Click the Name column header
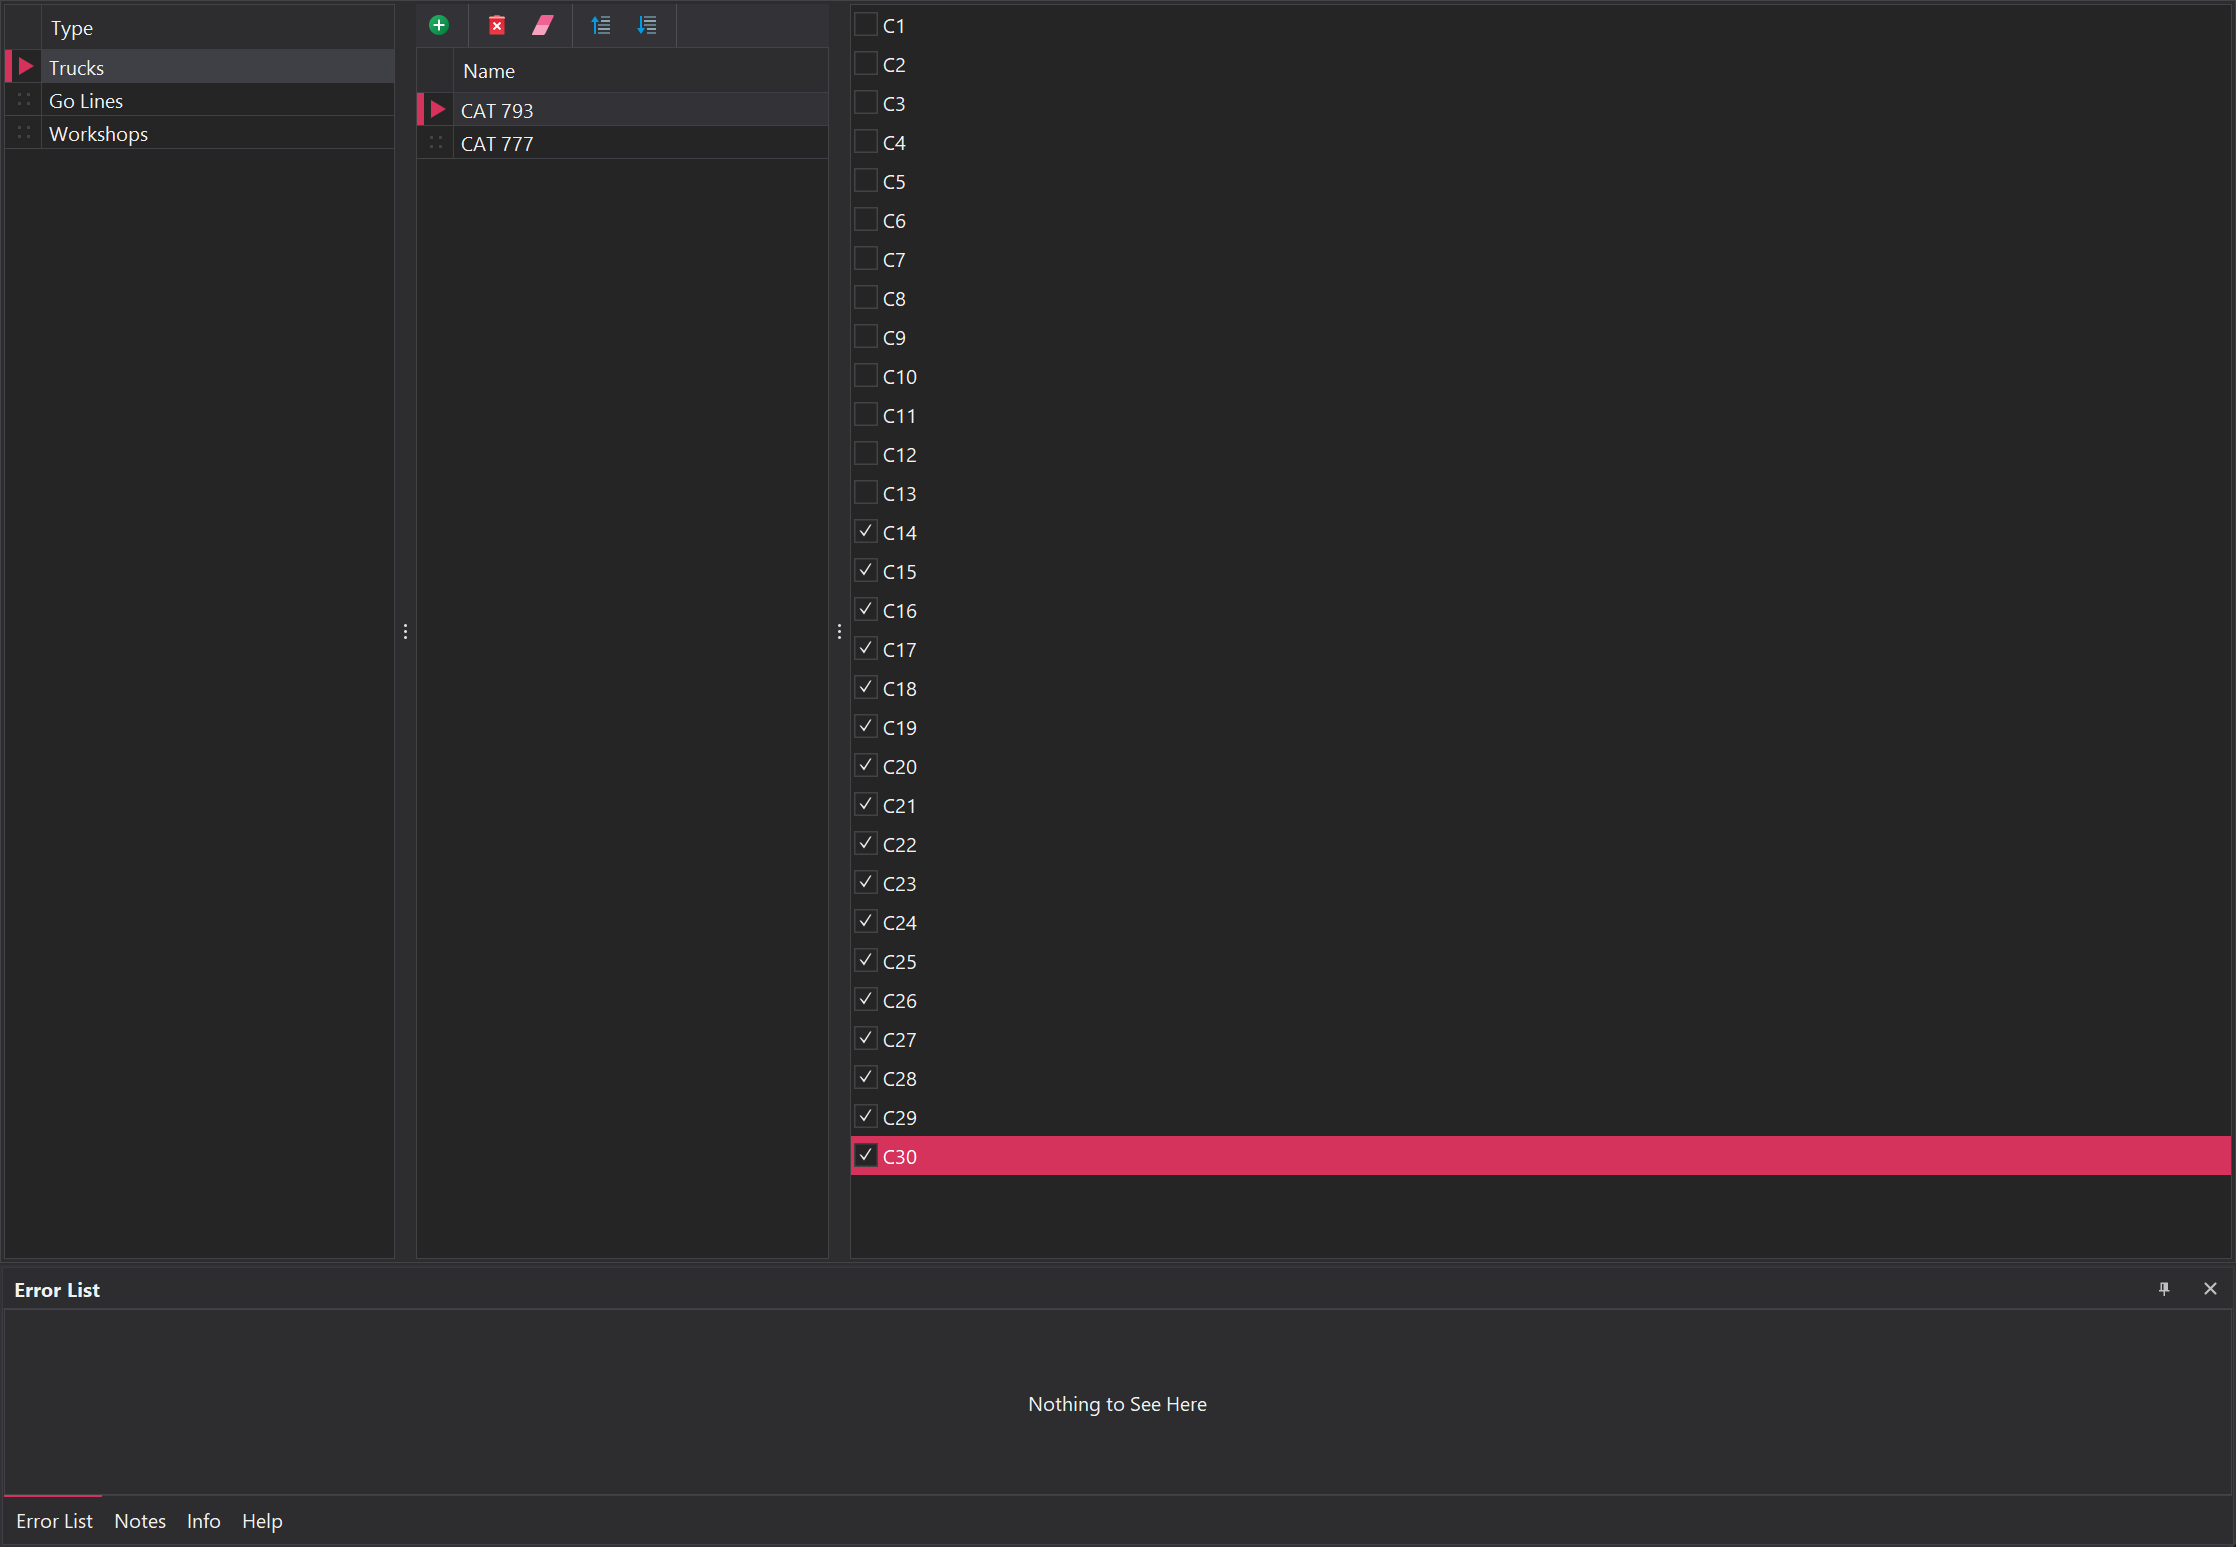 pos(489,71)
